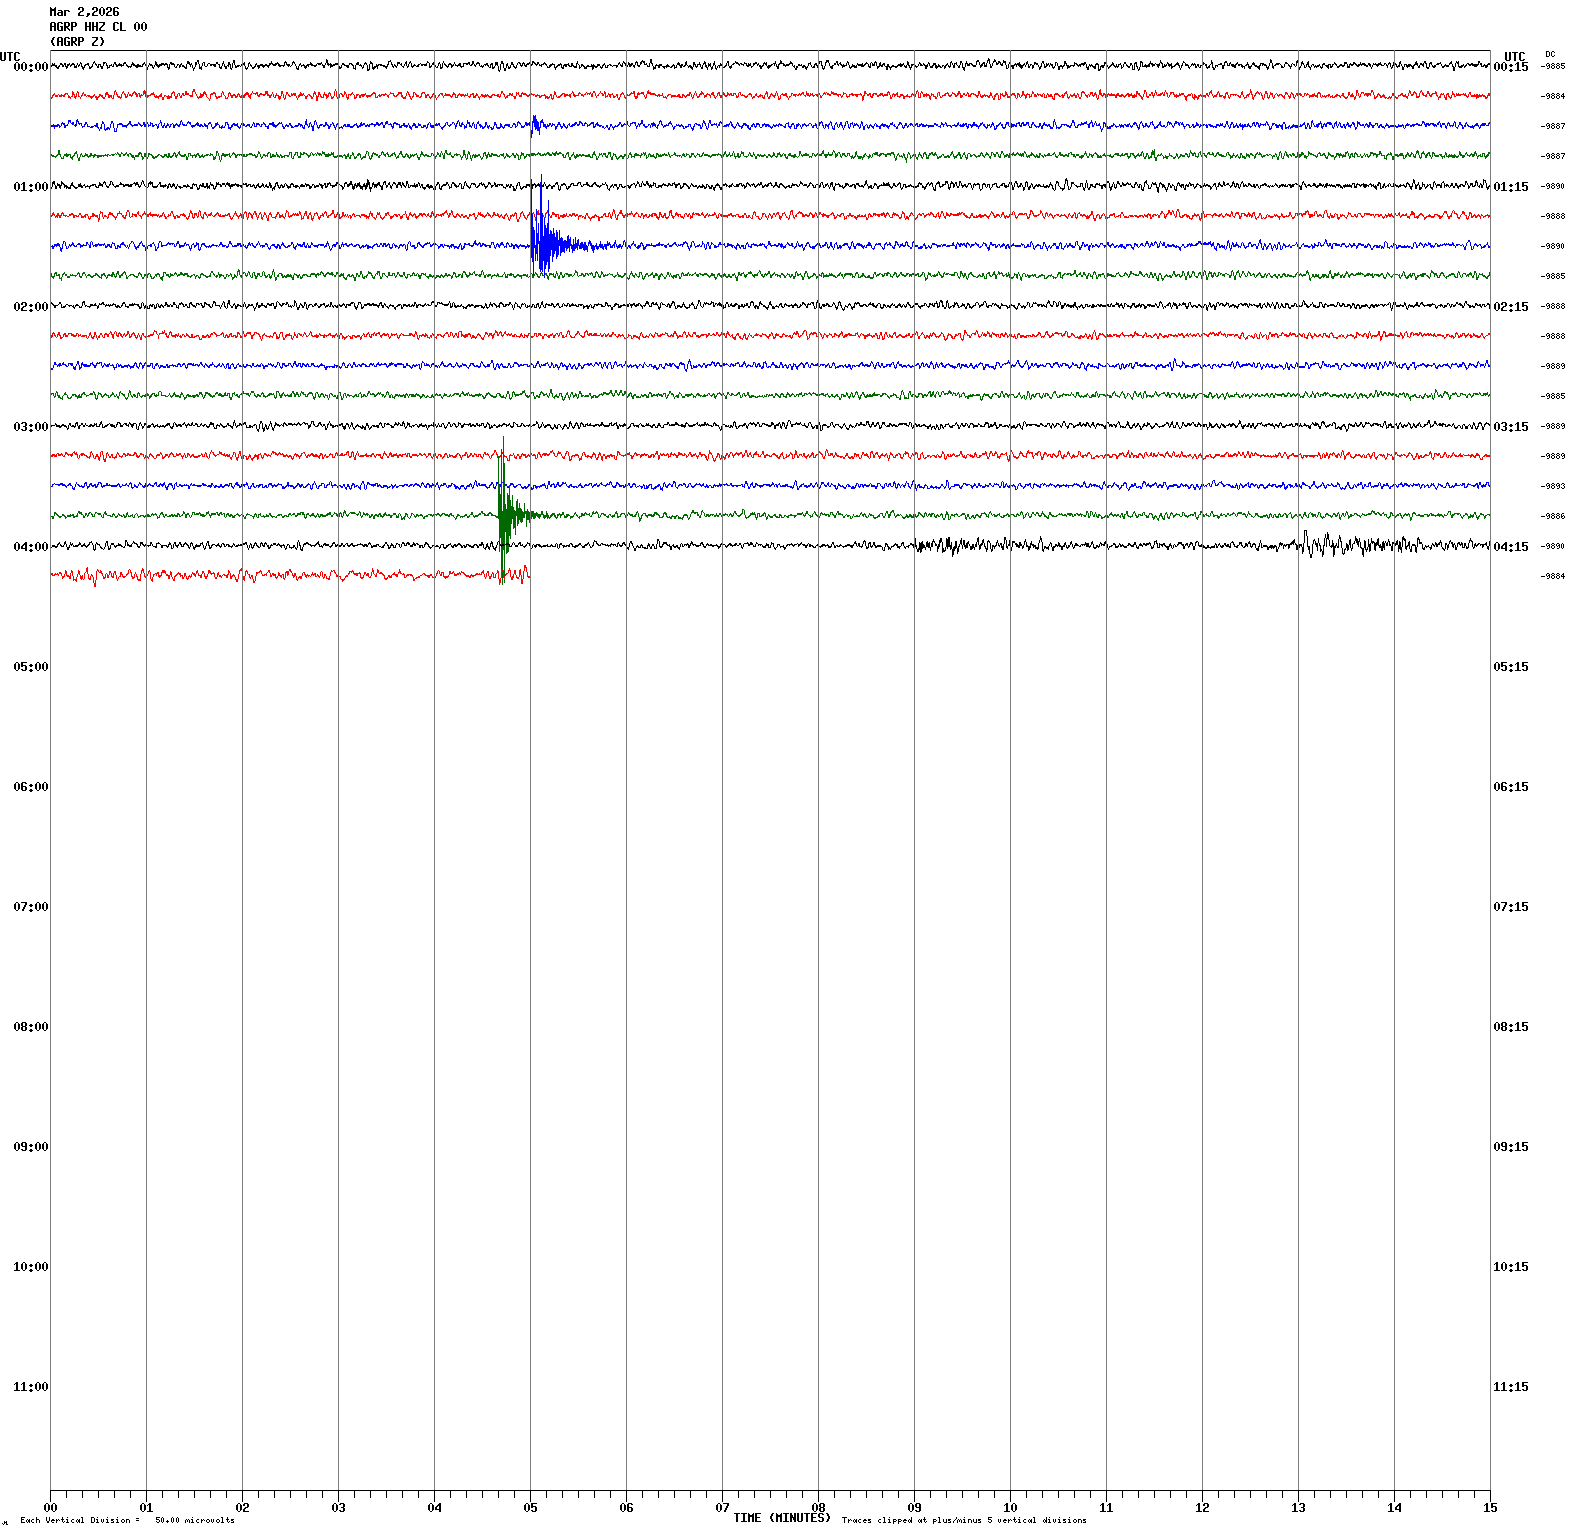Screen dimensions: 1570x1534
Task: Click the 04:00 UTC label on left axis
Action: coord(30,547)
